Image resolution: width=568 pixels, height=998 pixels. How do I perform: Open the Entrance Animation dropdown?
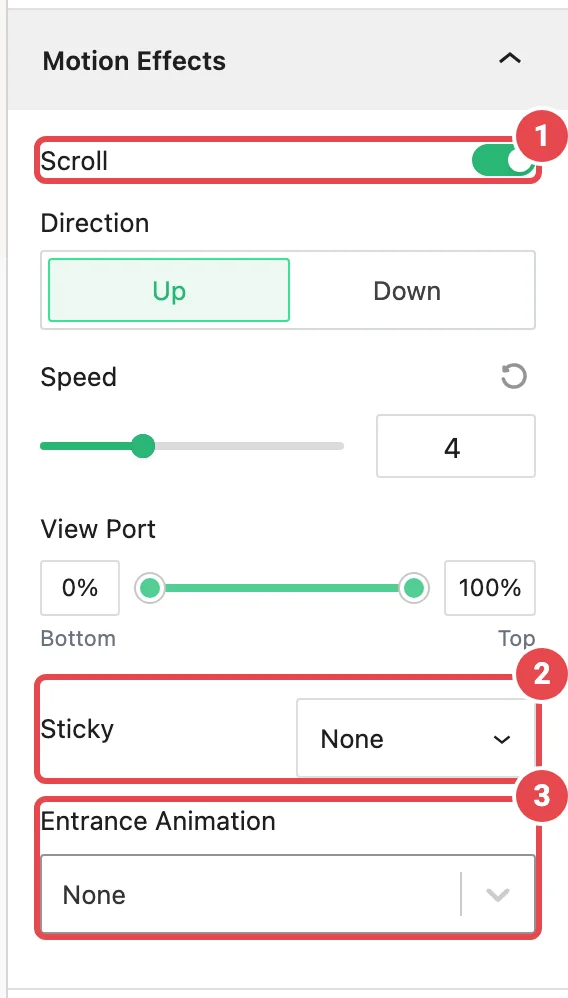pos(288,894)
